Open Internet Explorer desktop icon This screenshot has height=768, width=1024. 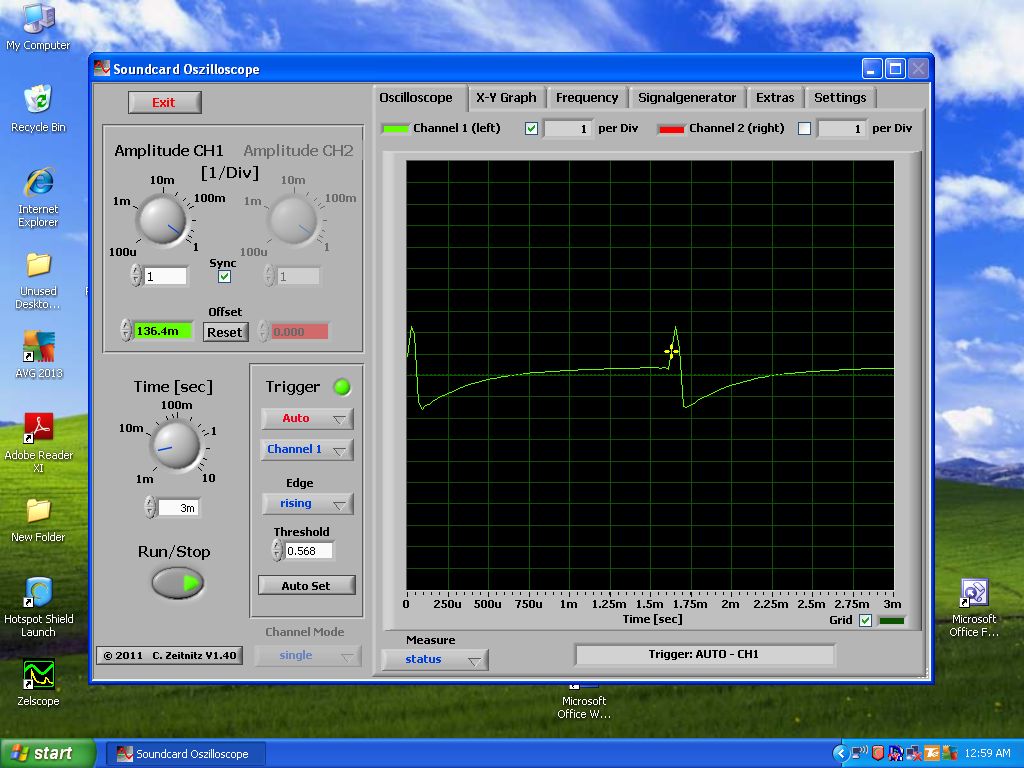click(38, 184)
